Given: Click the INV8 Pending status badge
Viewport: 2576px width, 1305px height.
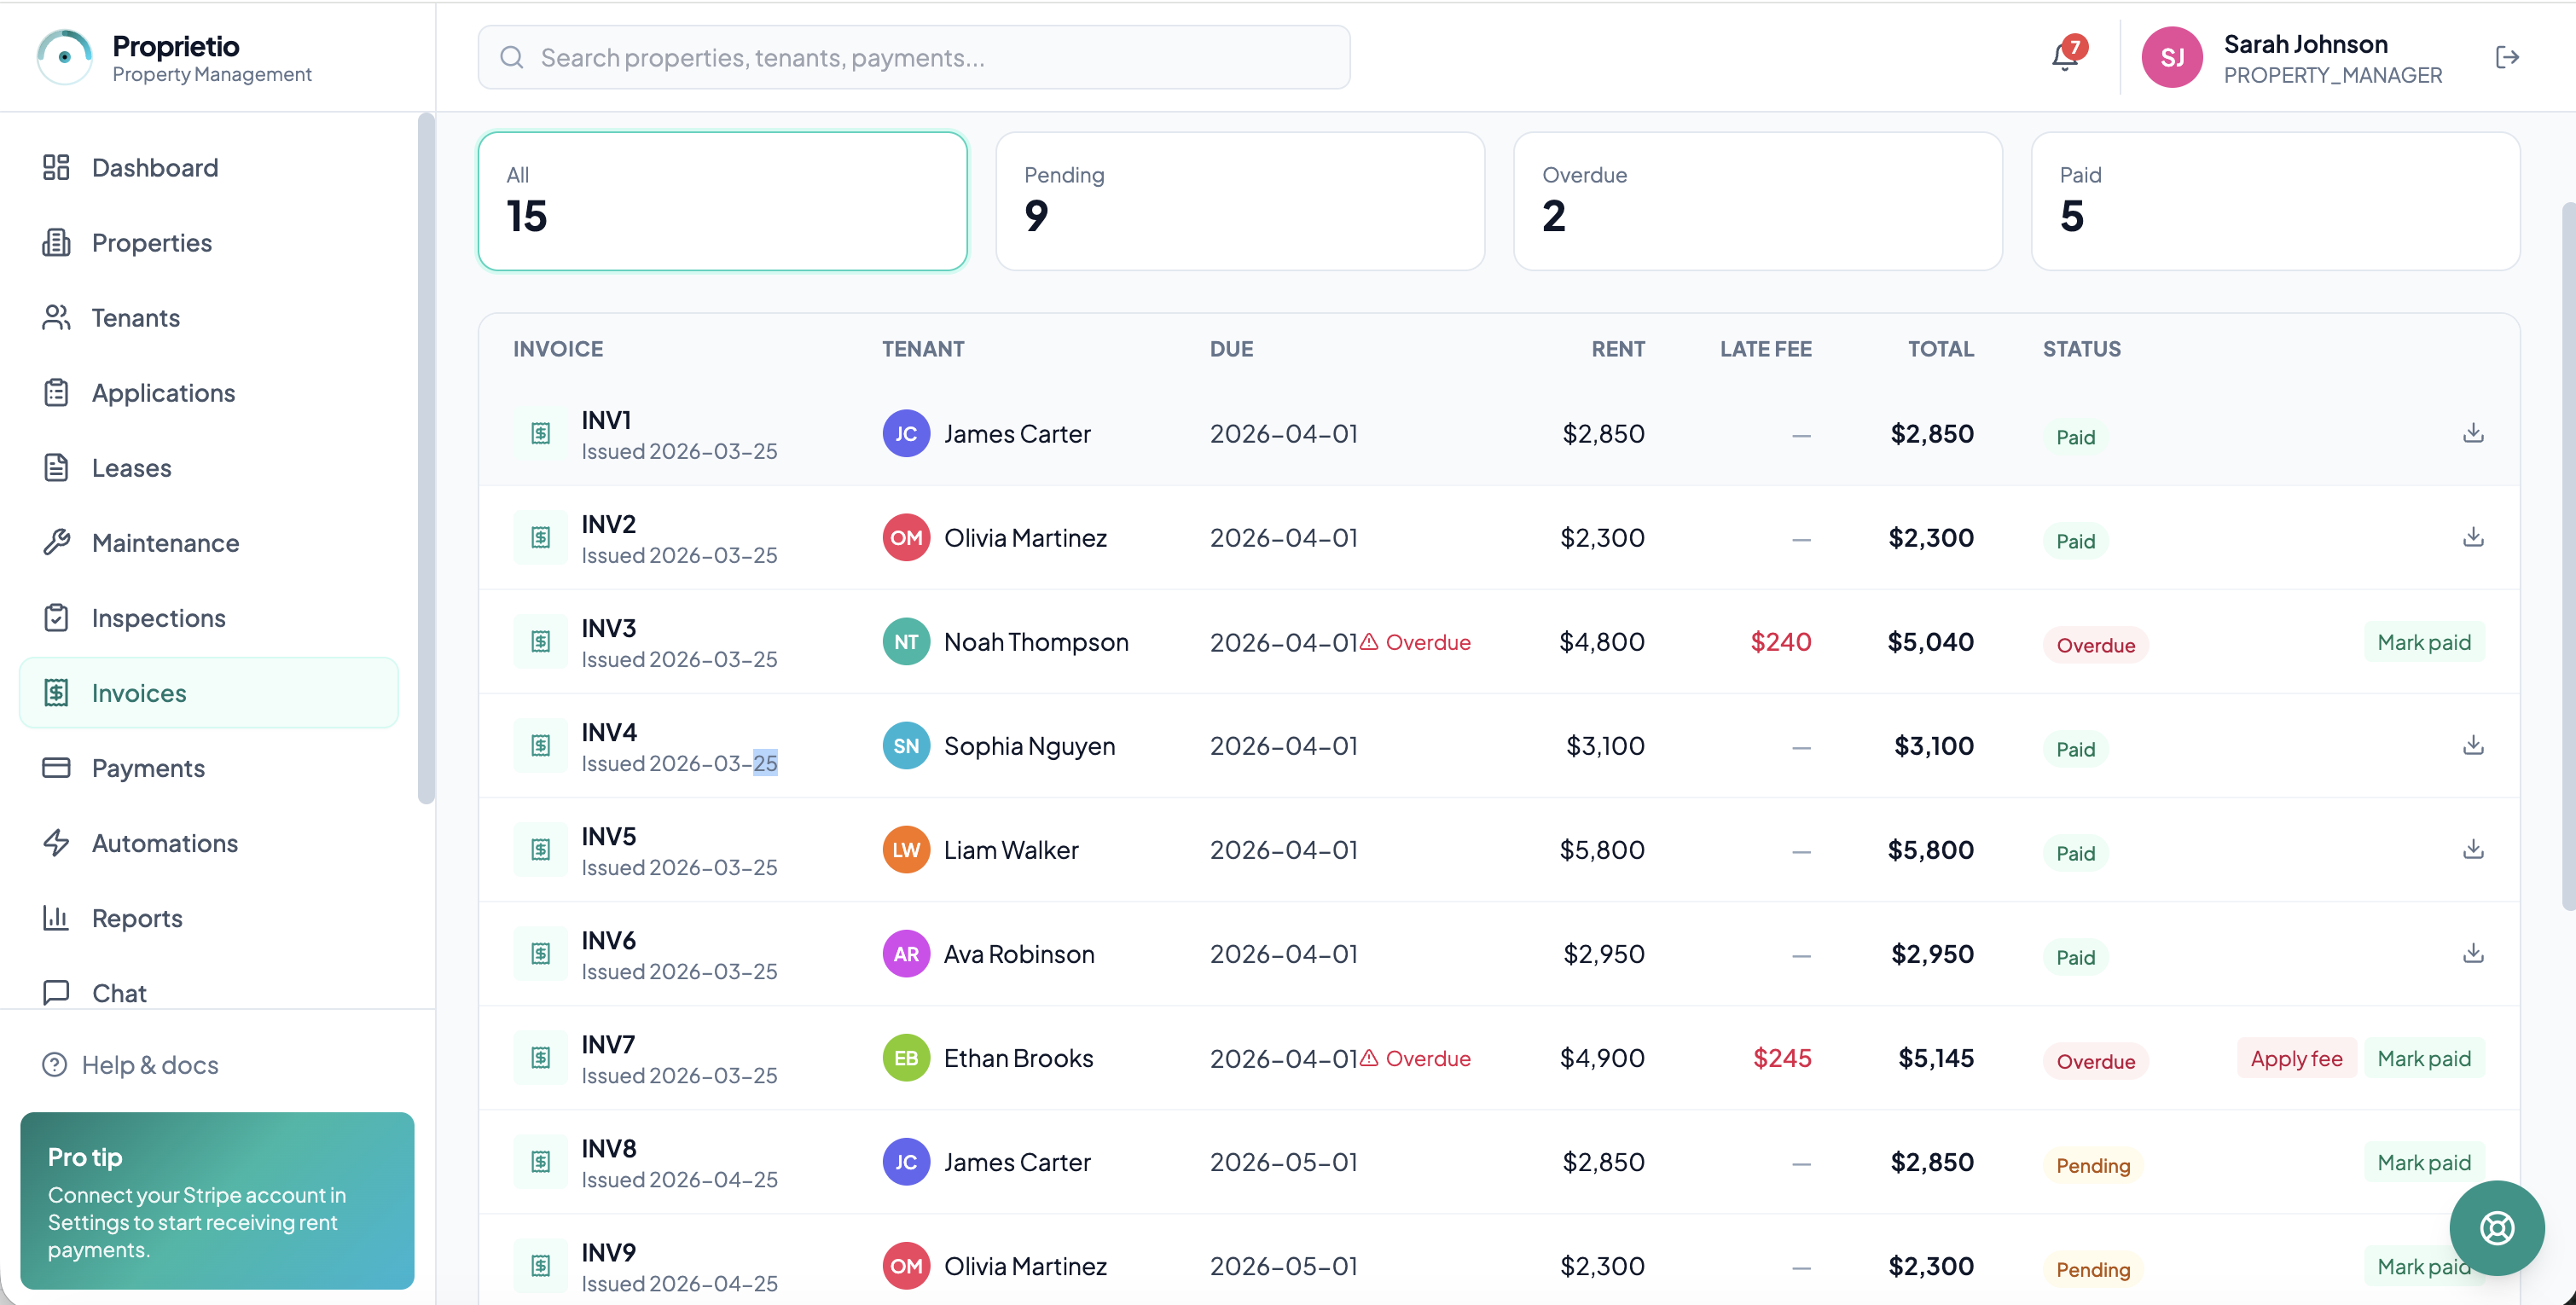Looking at the screenshot, I should pos(2092,1165).
